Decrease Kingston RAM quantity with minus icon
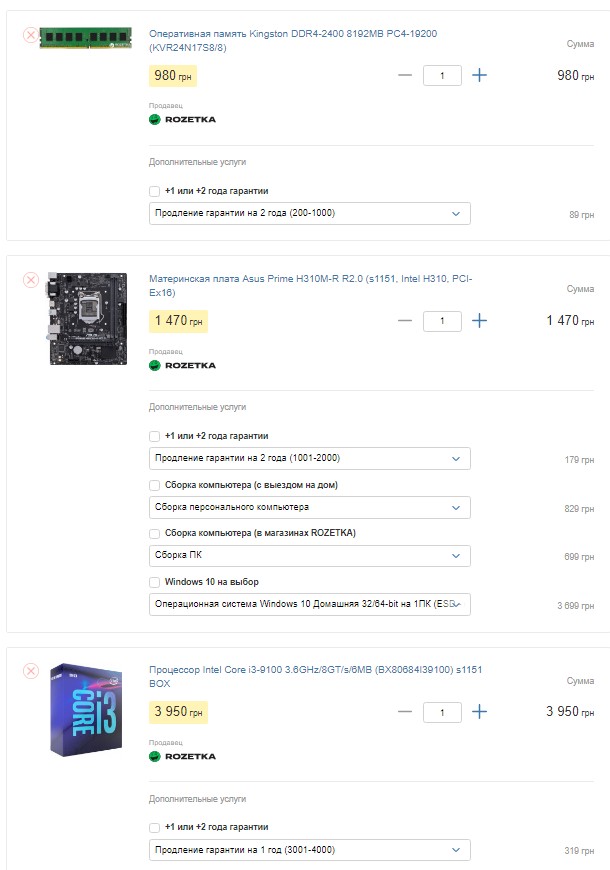The height and width of the screenshot is (870, 610). 405,75
